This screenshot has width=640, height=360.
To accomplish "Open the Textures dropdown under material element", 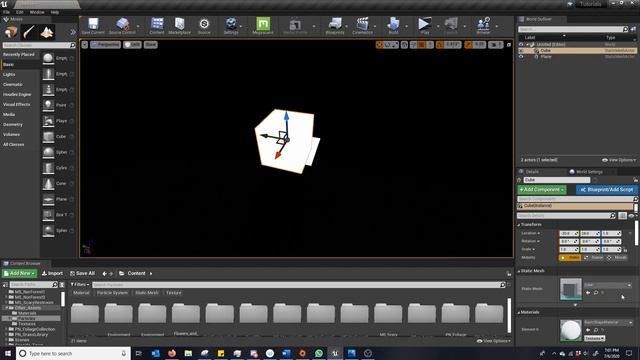I will (594, 338).
